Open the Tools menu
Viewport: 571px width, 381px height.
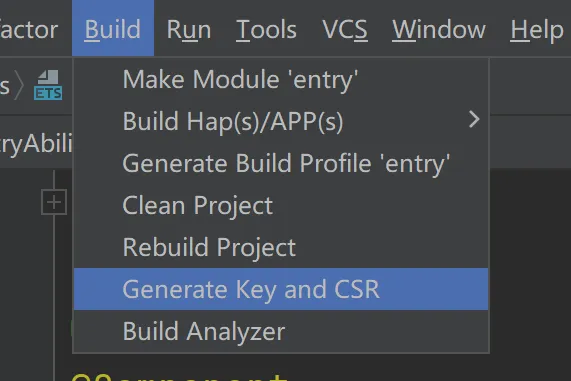coord(266,29)
